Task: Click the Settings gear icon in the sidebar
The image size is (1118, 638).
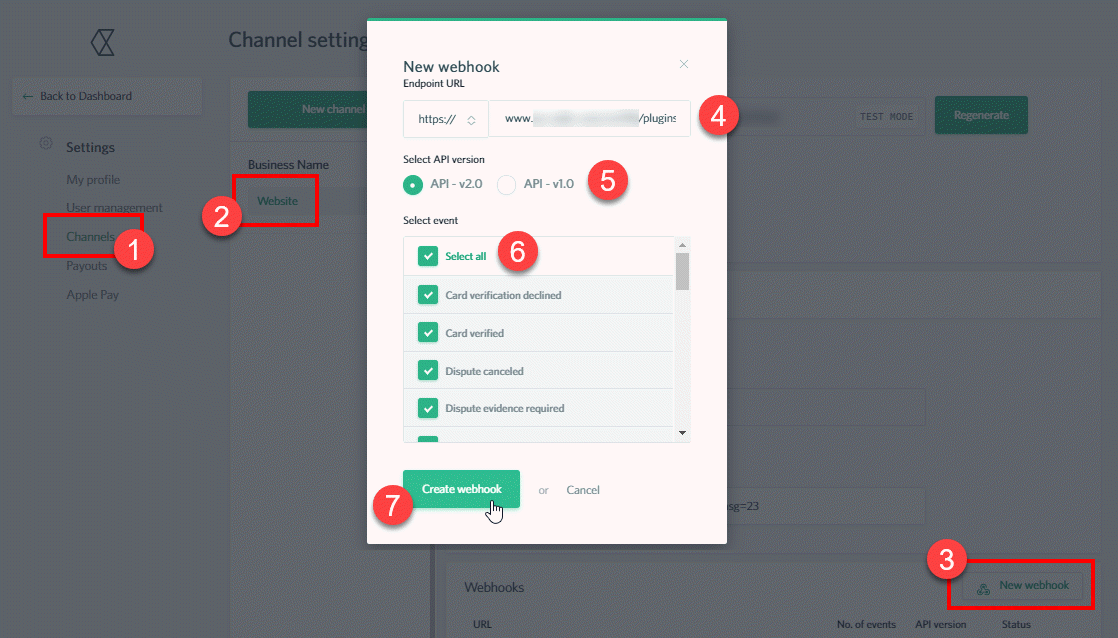Action: [x=45, y=144]
